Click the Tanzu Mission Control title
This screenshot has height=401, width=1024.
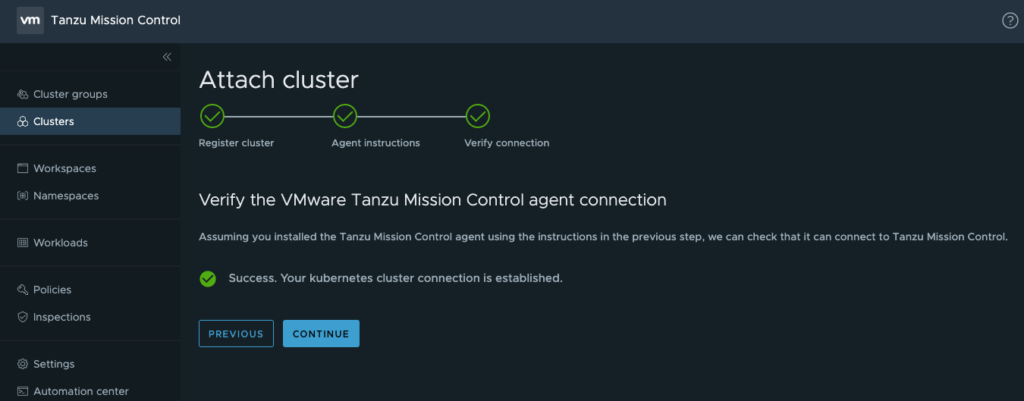pyautogui.click(x=116, y=21)
